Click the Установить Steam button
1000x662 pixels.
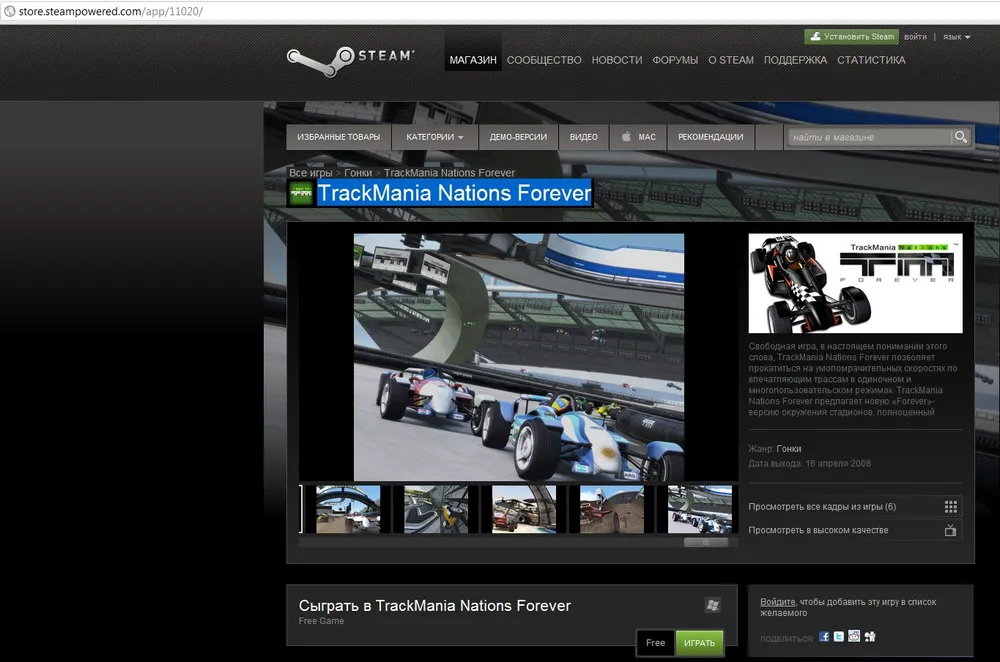[x=852, y=37]
